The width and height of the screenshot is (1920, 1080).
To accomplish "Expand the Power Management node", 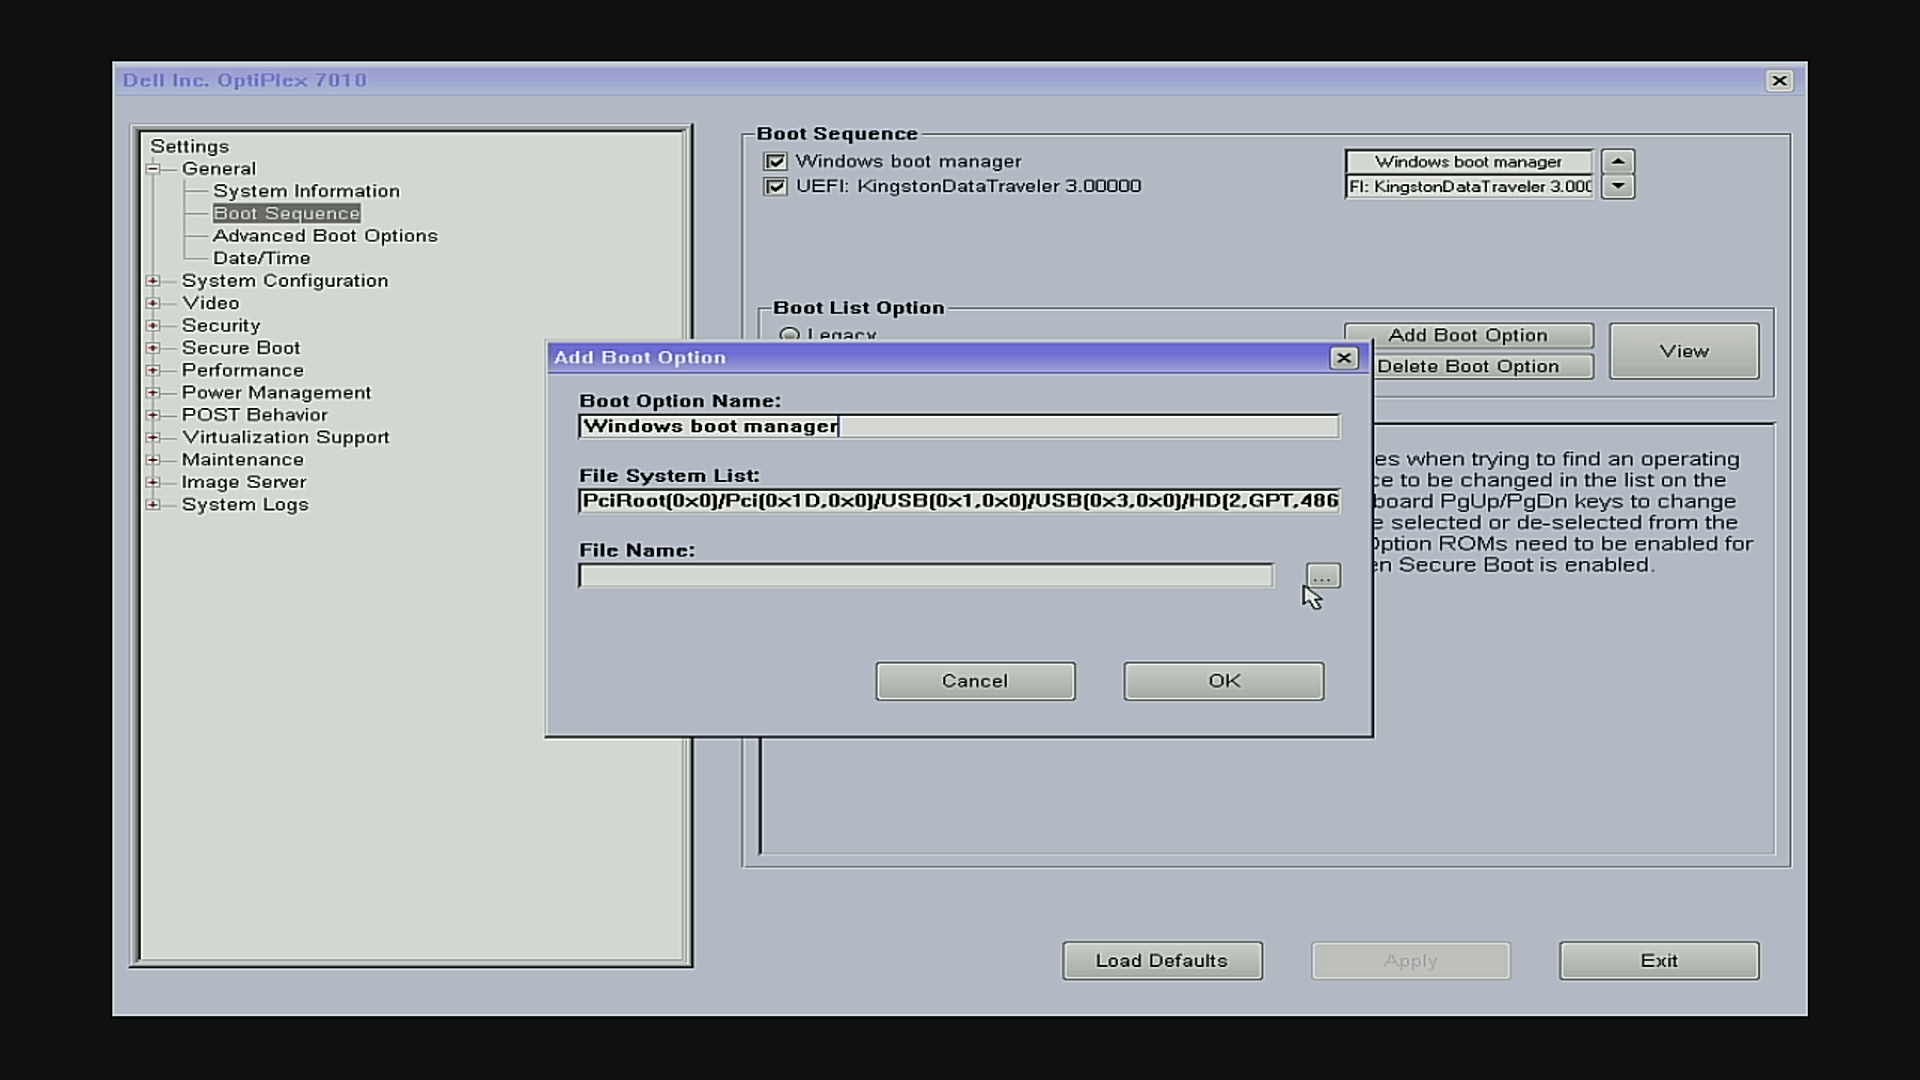I will click(x=153, y=393).
